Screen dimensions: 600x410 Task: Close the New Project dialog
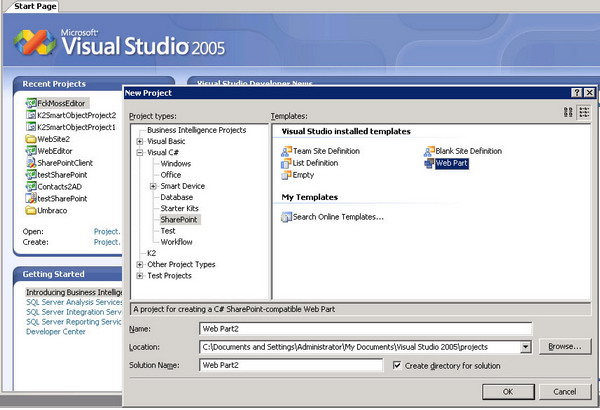tap(590, 93)
